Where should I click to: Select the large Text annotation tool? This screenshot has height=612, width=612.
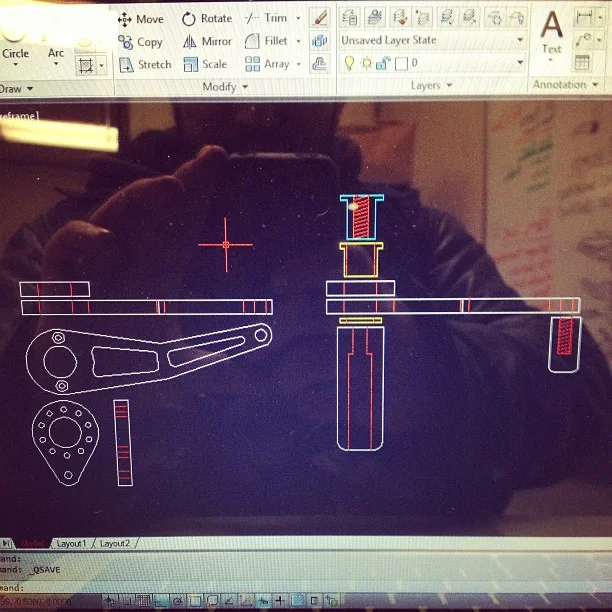tap(552, 32)
